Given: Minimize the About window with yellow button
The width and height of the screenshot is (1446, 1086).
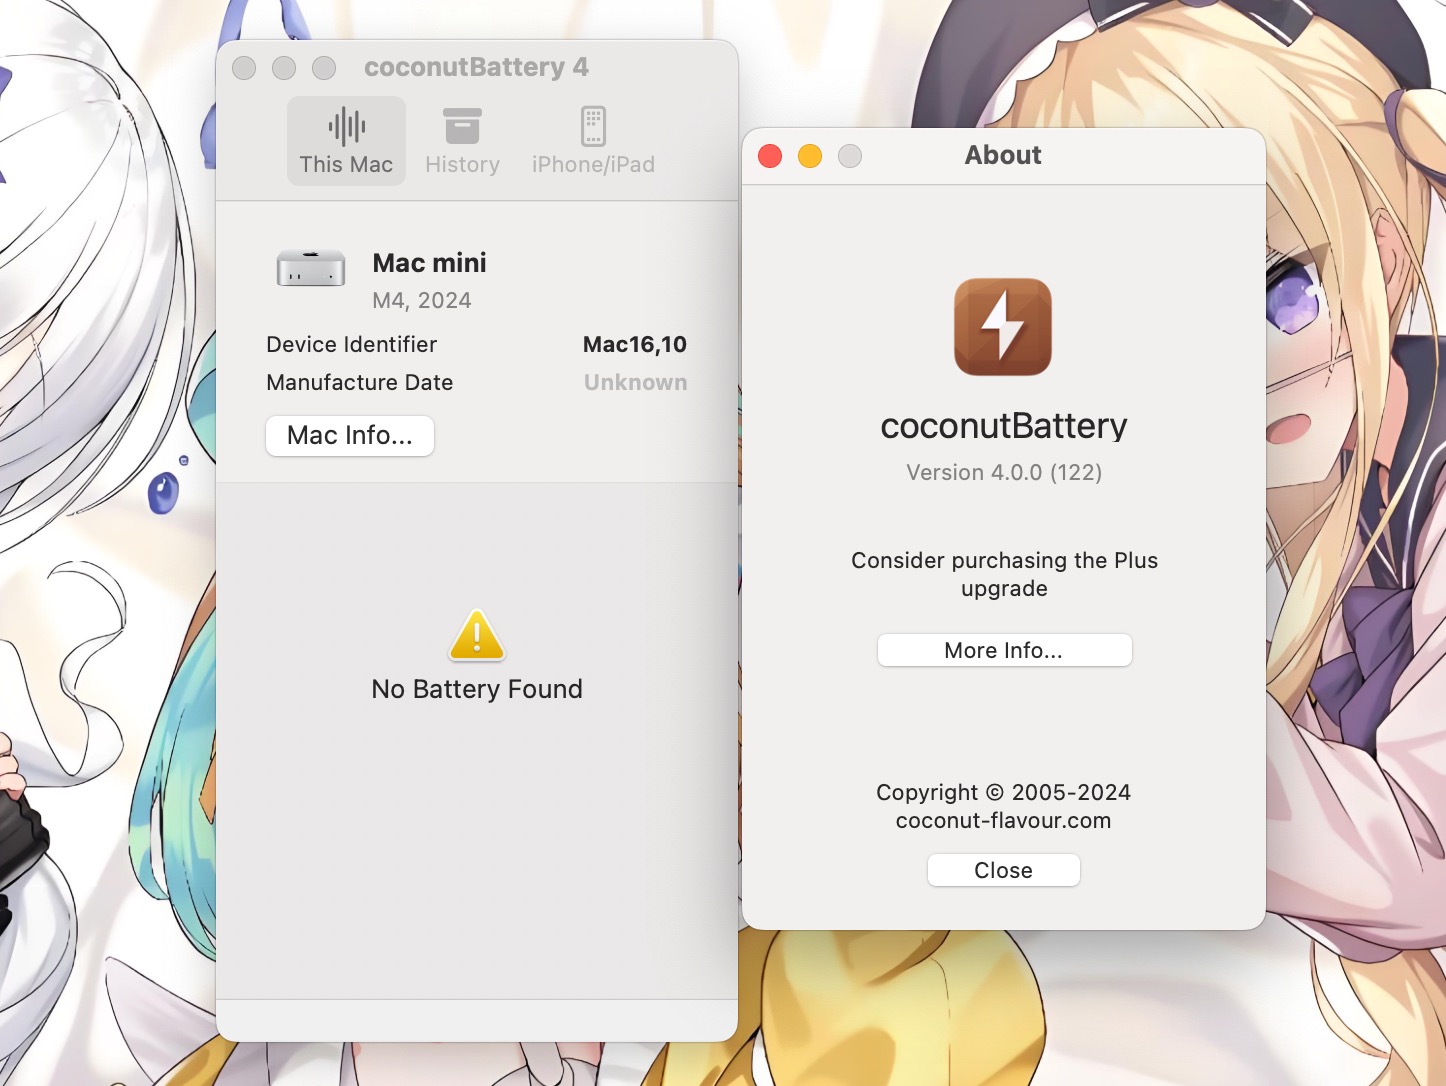Looking at the screenshot, I should coord(810,156).
